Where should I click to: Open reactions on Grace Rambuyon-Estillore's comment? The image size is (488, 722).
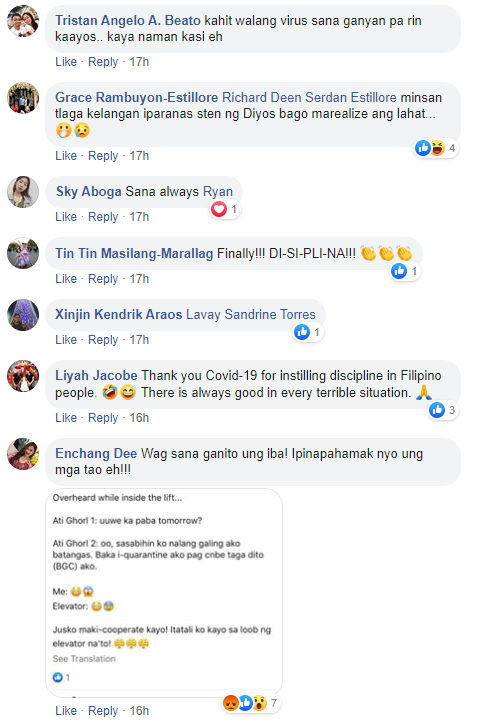click(x=436, y=148)
